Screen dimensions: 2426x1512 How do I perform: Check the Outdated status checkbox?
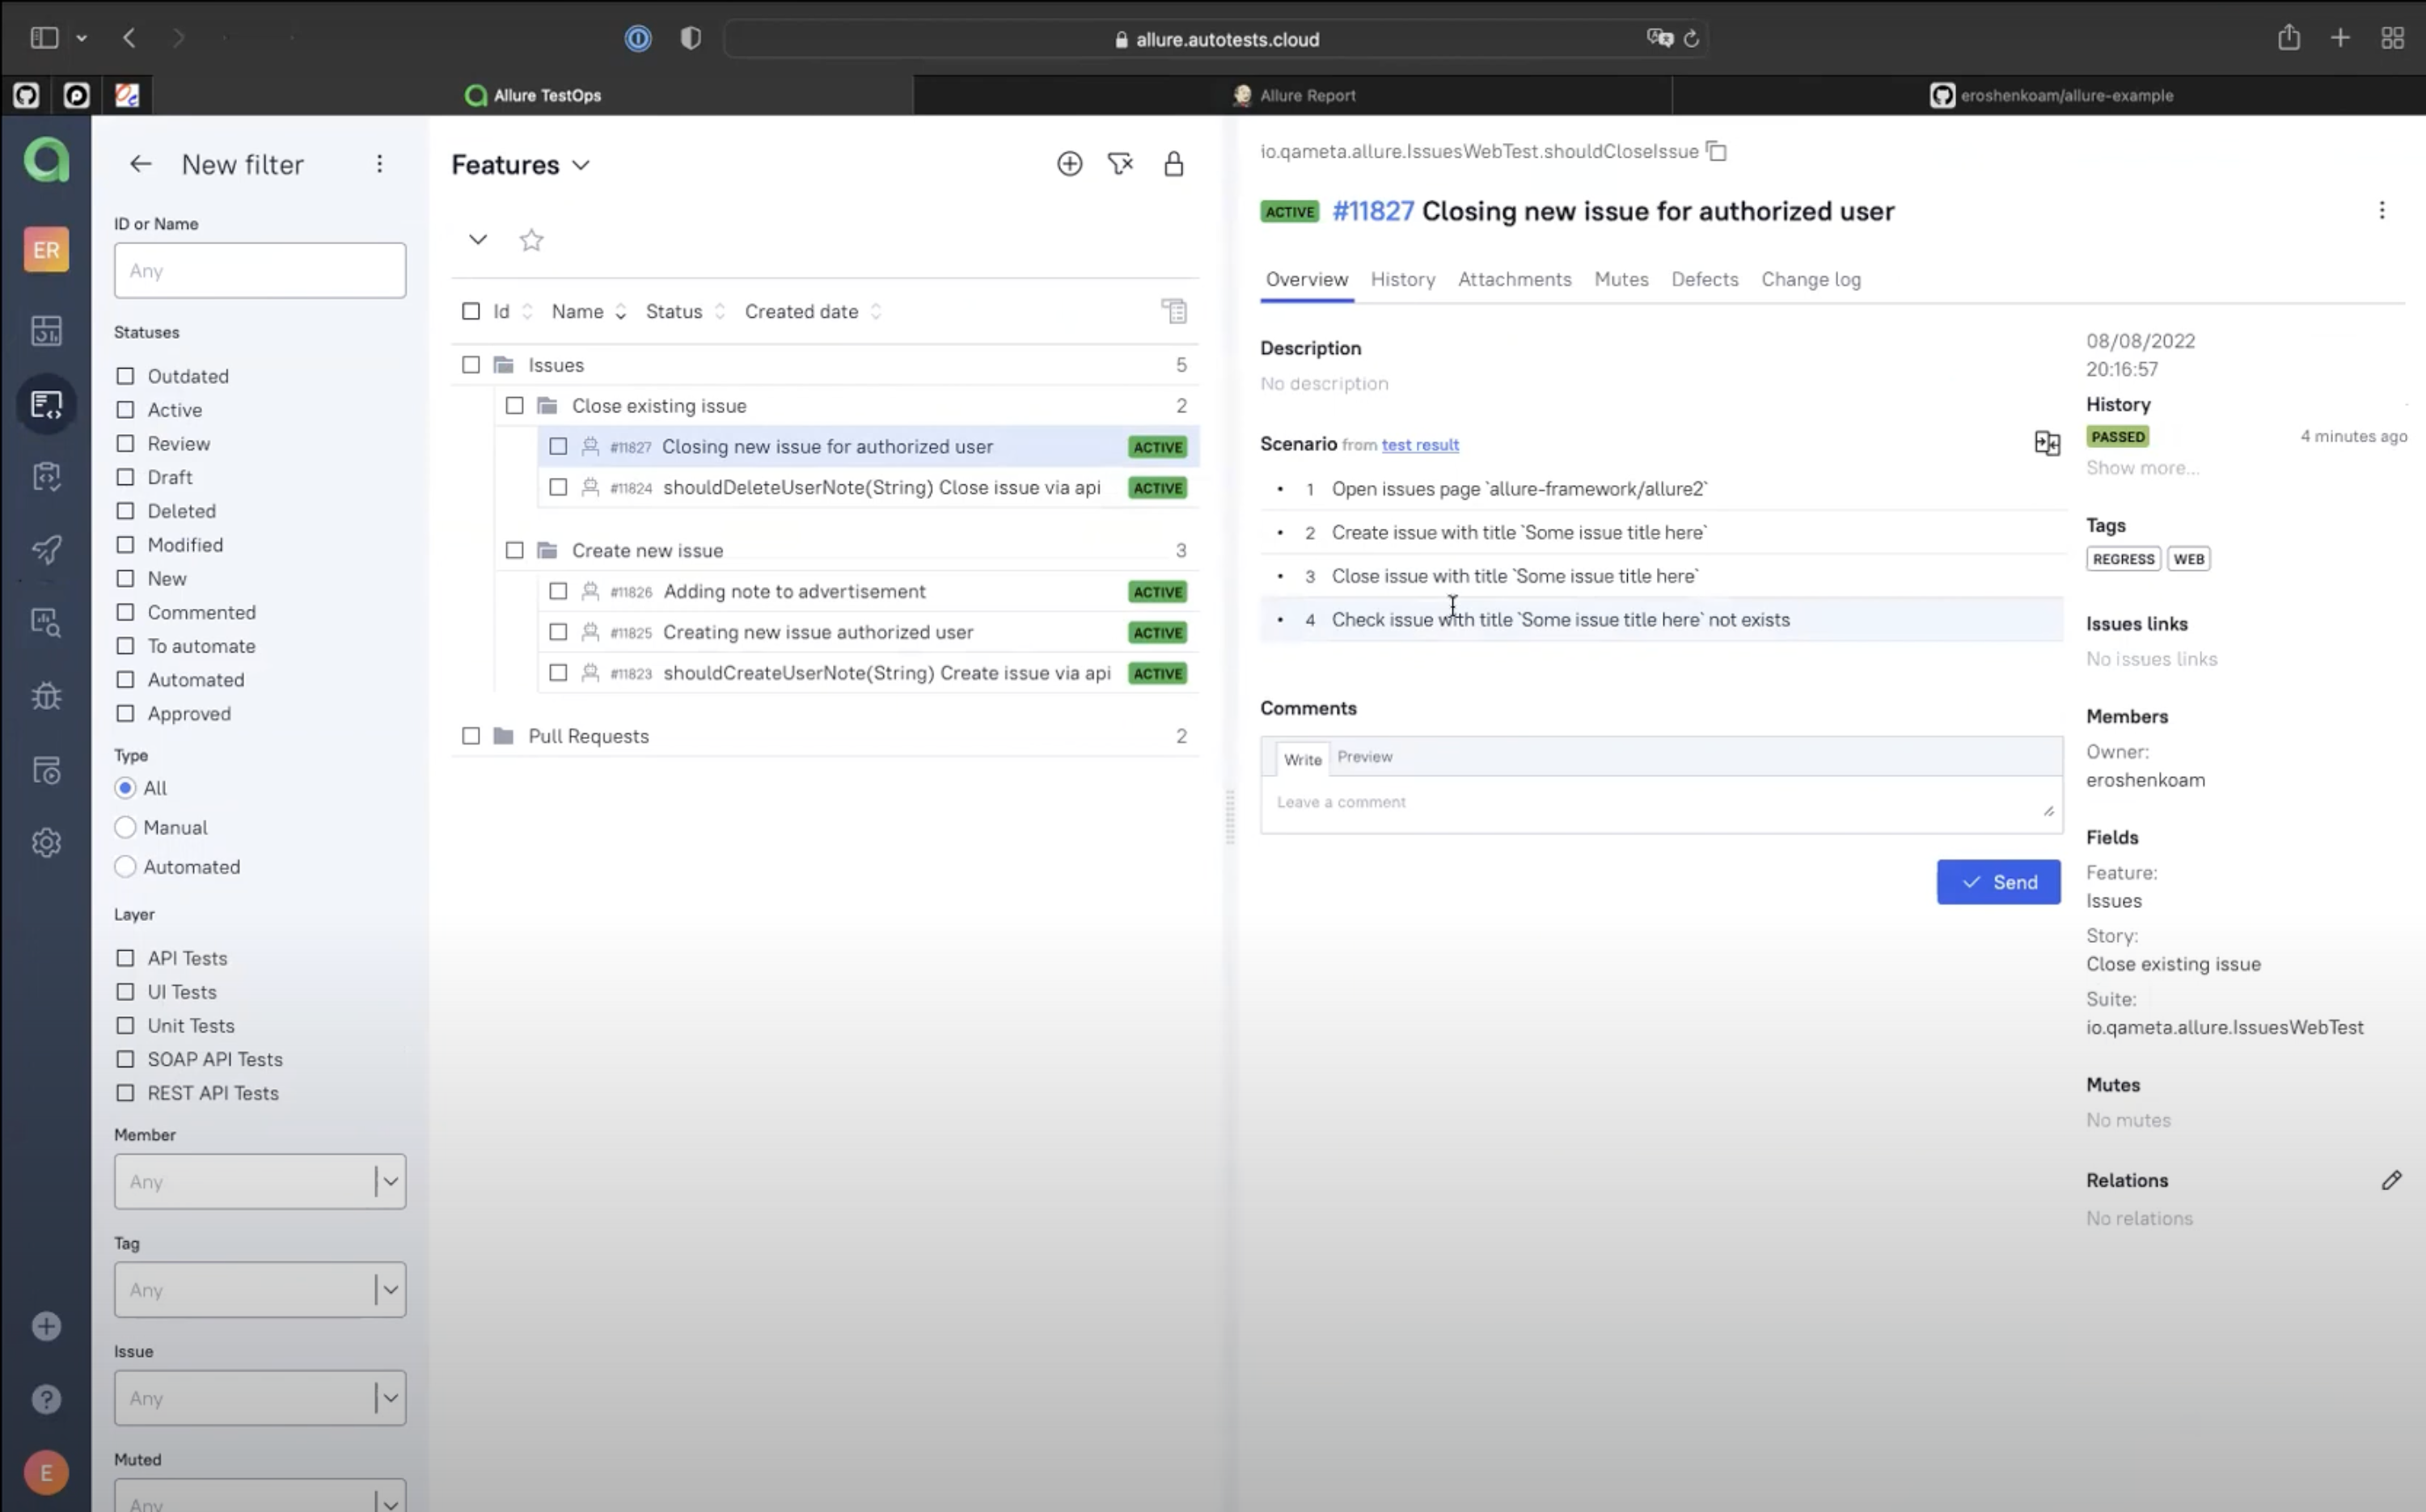pos(125,376)
